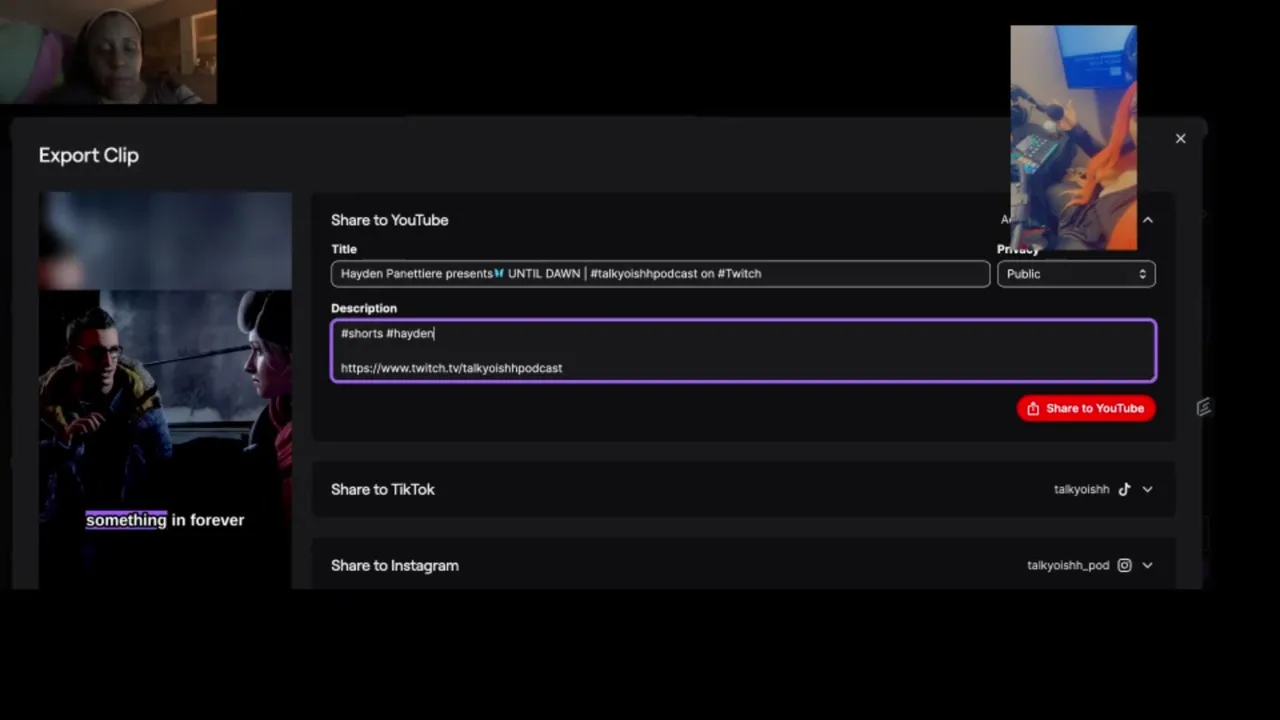
Task: Click the twitch.tv/talkyoishhpodcast URL in description
Action: 451,368
